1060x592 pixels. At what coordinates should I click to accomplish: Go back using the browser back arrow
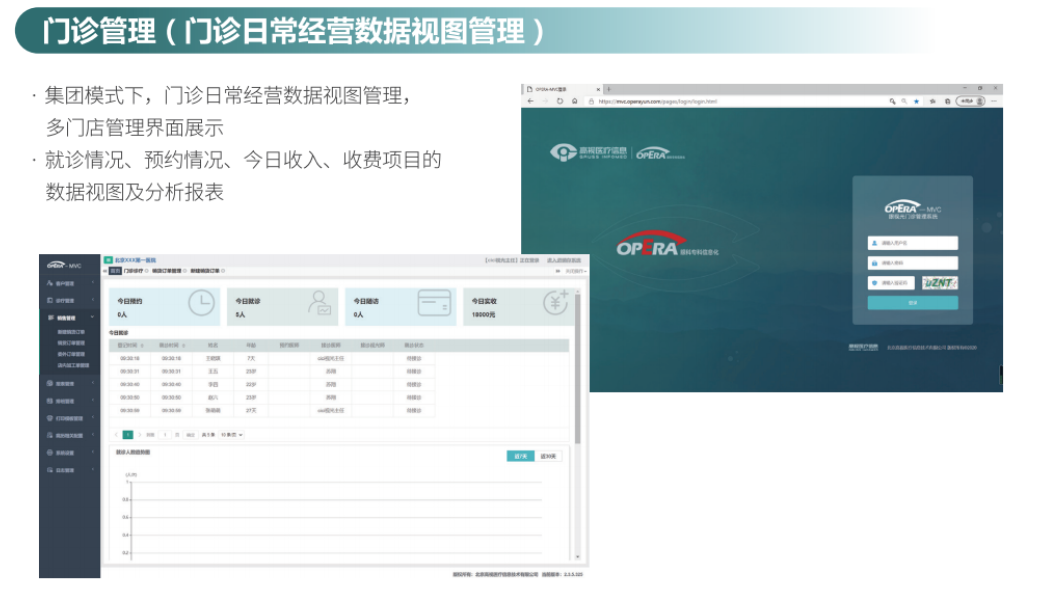[x=531, y=101]
